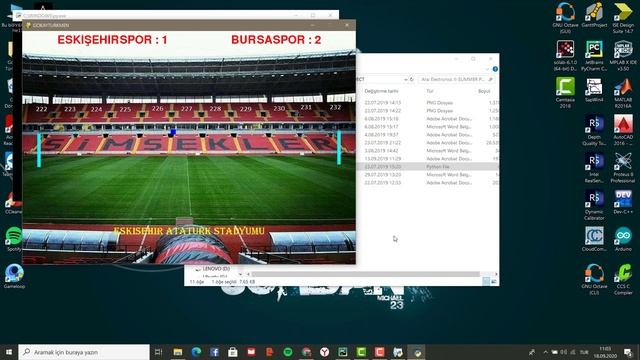Select file row dated 6.08.2019 15:17
This screenshot has width=640, height=360.
coord(428,127)
